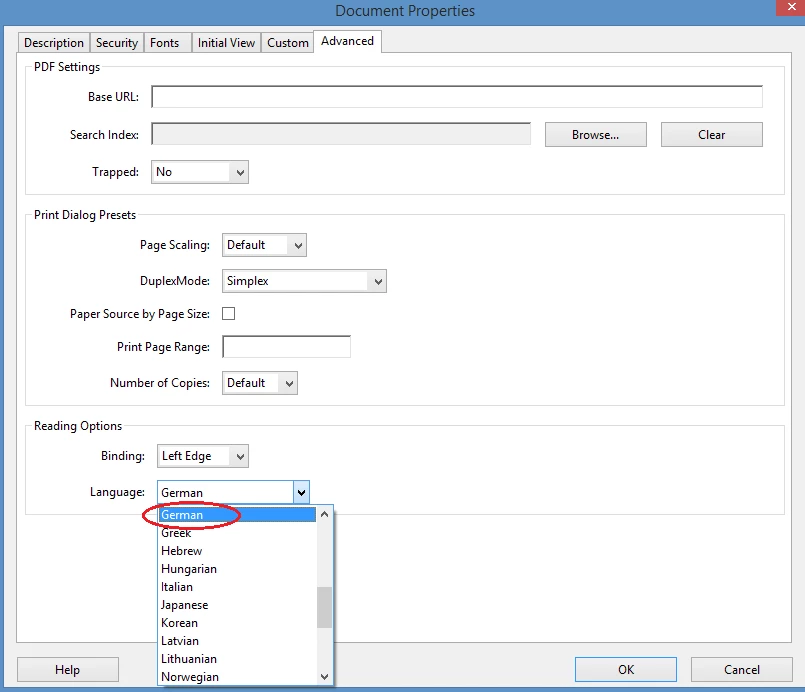Select Lithuanian in the language list

[x=237, y=659]
